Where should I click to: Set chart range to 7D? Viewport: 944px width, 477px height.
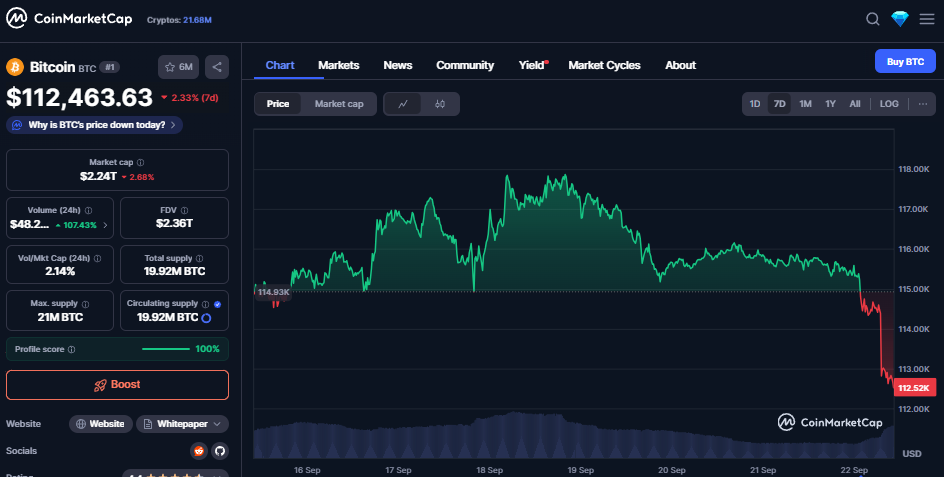pos(779,104)
